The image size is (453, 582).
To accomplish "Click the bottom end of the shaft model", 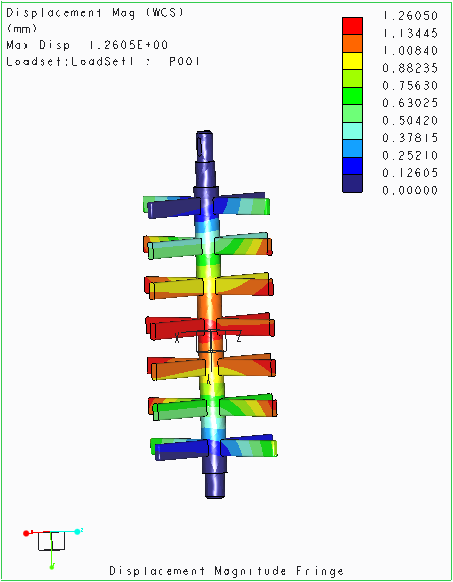I will (215, 485).
